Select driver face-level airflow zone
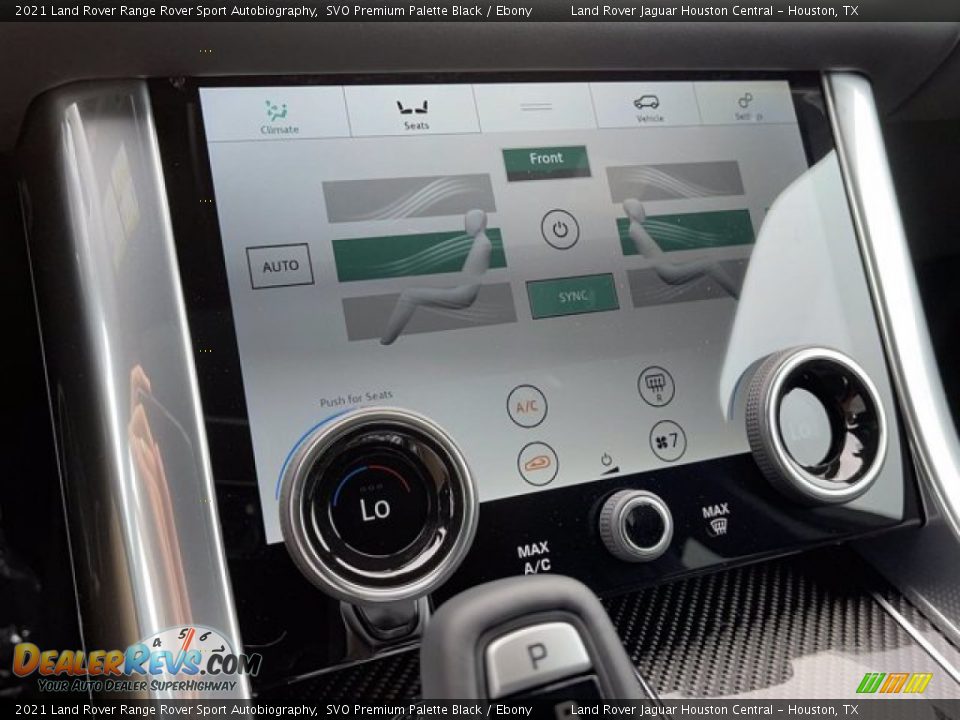The width and height of the screenshot is (960, 720). tap(419, 255)
